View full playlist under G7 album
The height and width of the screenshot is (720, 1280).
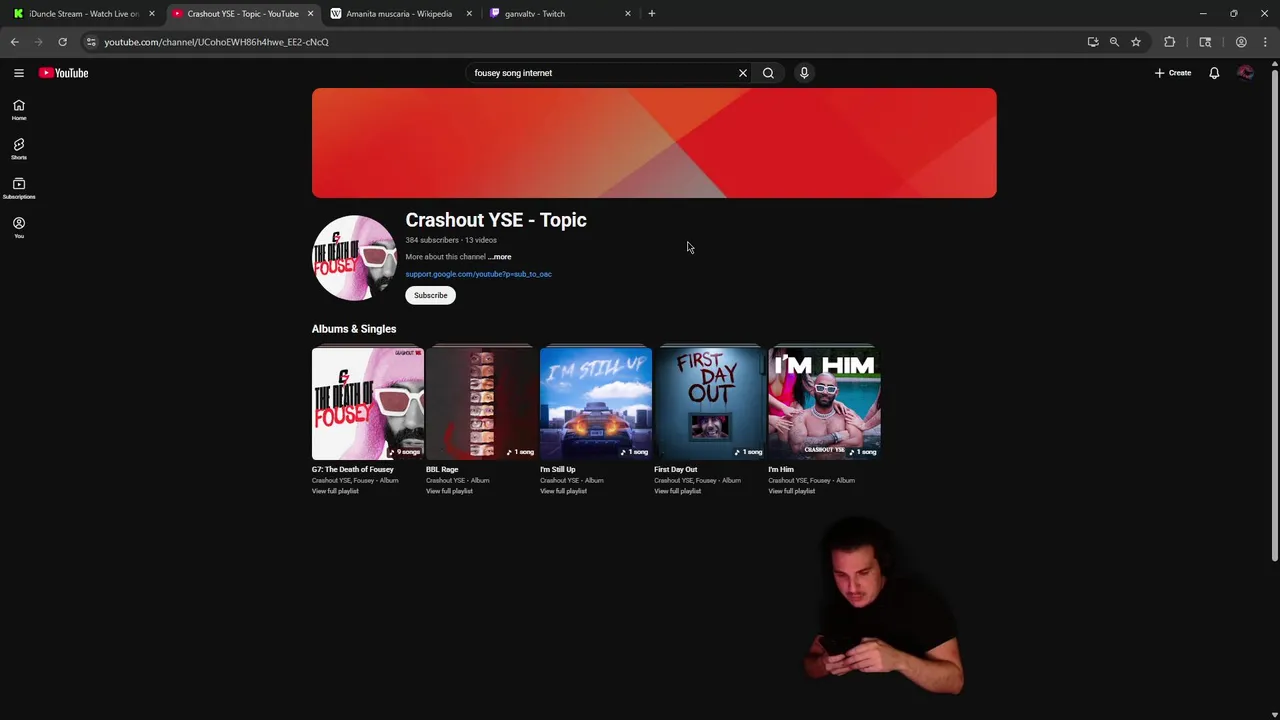[x=335, y=491]
